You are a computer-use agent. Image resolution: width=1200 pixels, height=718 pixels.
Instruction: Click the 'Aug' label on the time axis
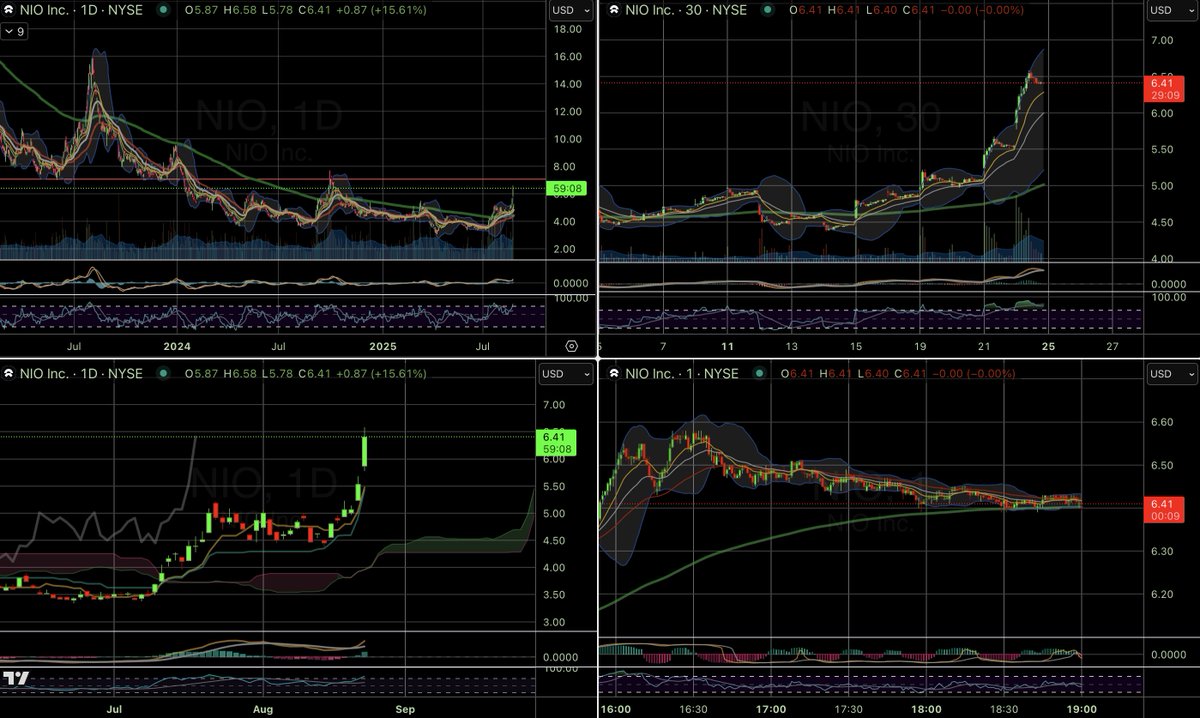(262, 709)
